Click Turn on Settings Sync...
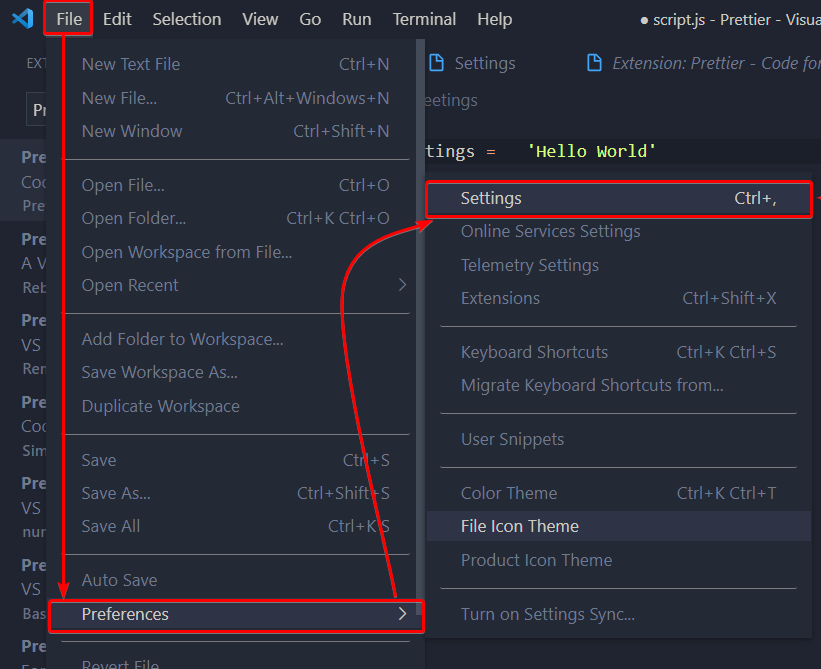The width and height of the screenshot is (821, 669). (x=619, y=614)
